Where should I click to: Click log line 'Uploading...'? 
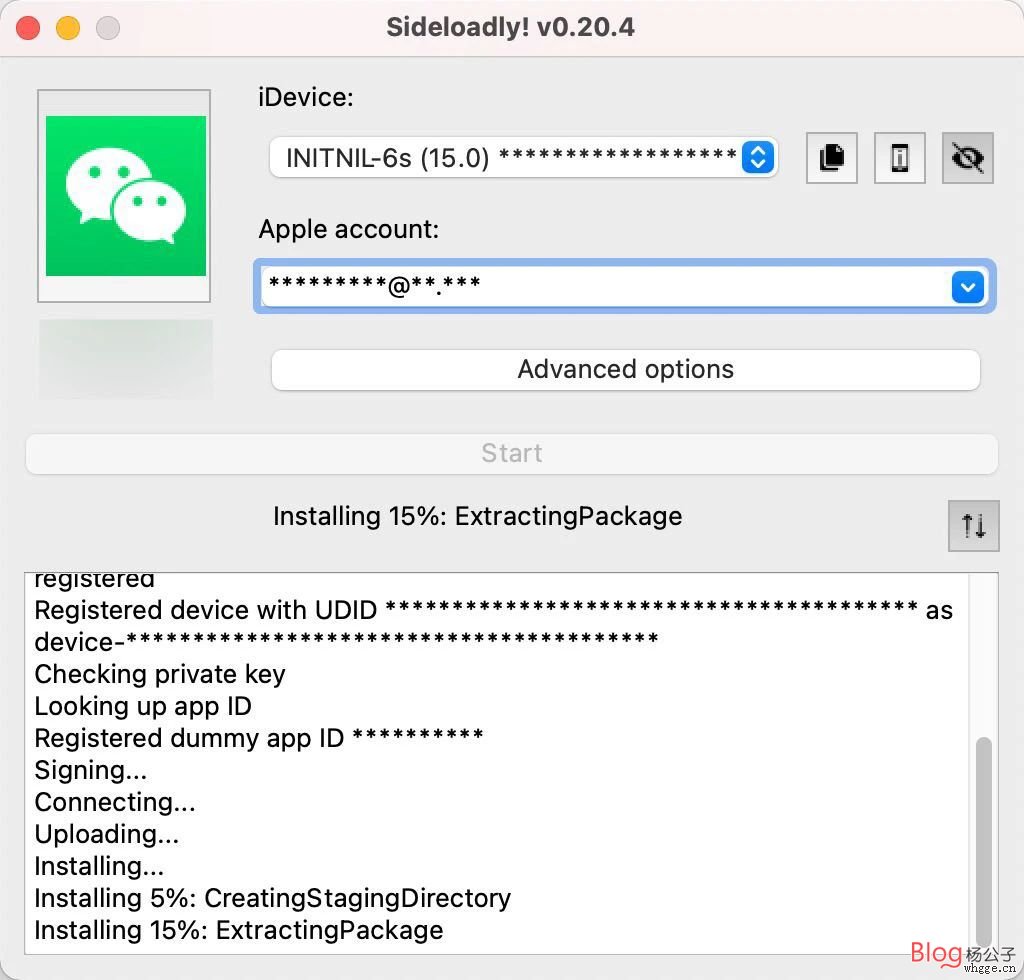(x=106, y=834)
